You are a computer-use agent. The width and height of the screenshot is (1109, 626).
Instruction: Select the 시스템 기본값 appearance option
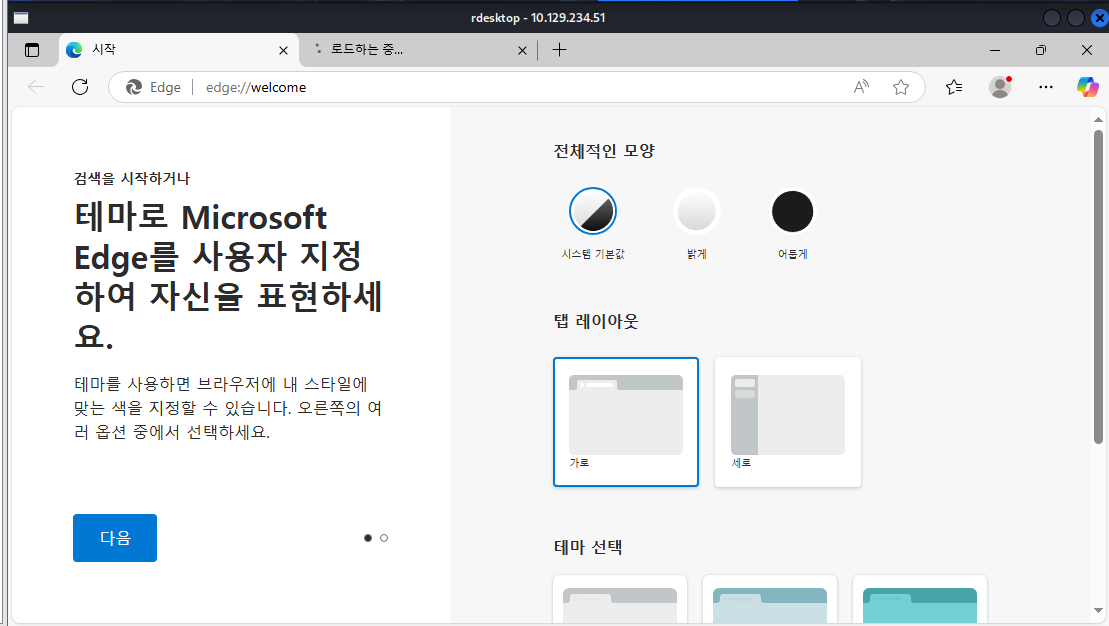coord(593,211)
